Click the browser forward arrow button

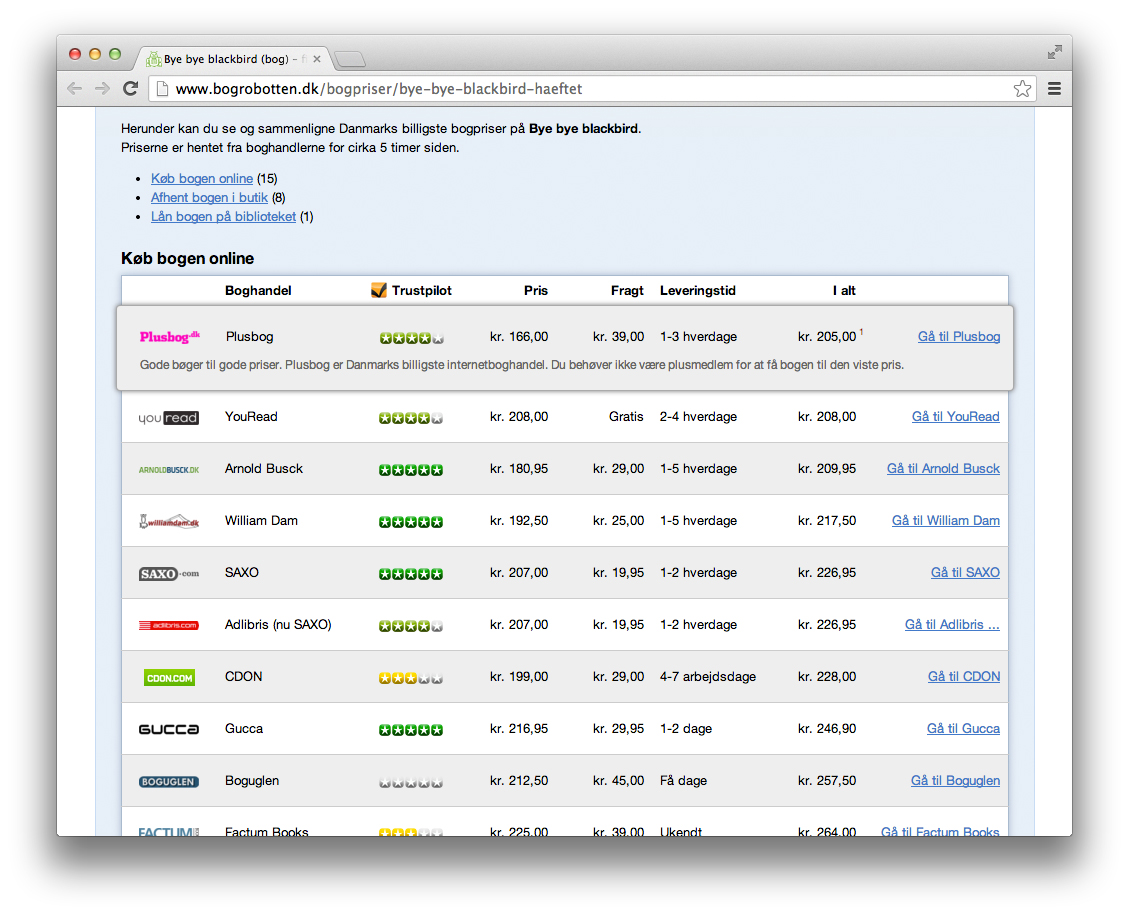pyautogui.click(x=102, y=89)
